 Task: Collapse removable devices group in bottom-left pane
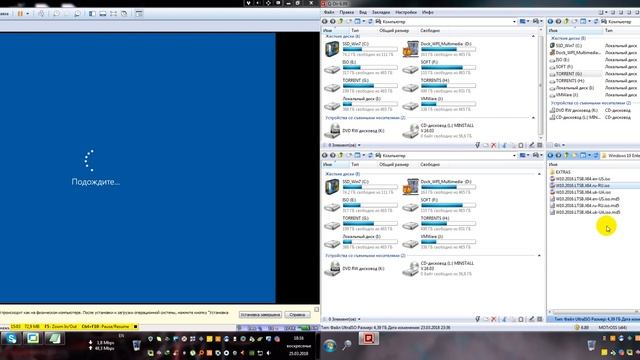click(x=539, y=256)
